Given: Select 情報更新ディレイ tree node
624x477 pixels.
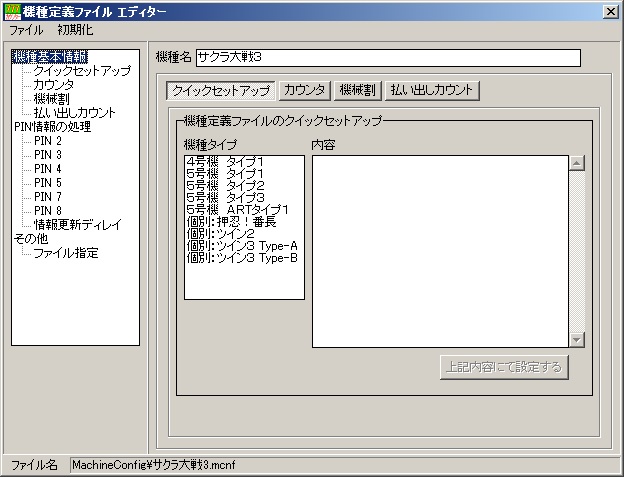Looking at the screenshot, I should [78, 225].
